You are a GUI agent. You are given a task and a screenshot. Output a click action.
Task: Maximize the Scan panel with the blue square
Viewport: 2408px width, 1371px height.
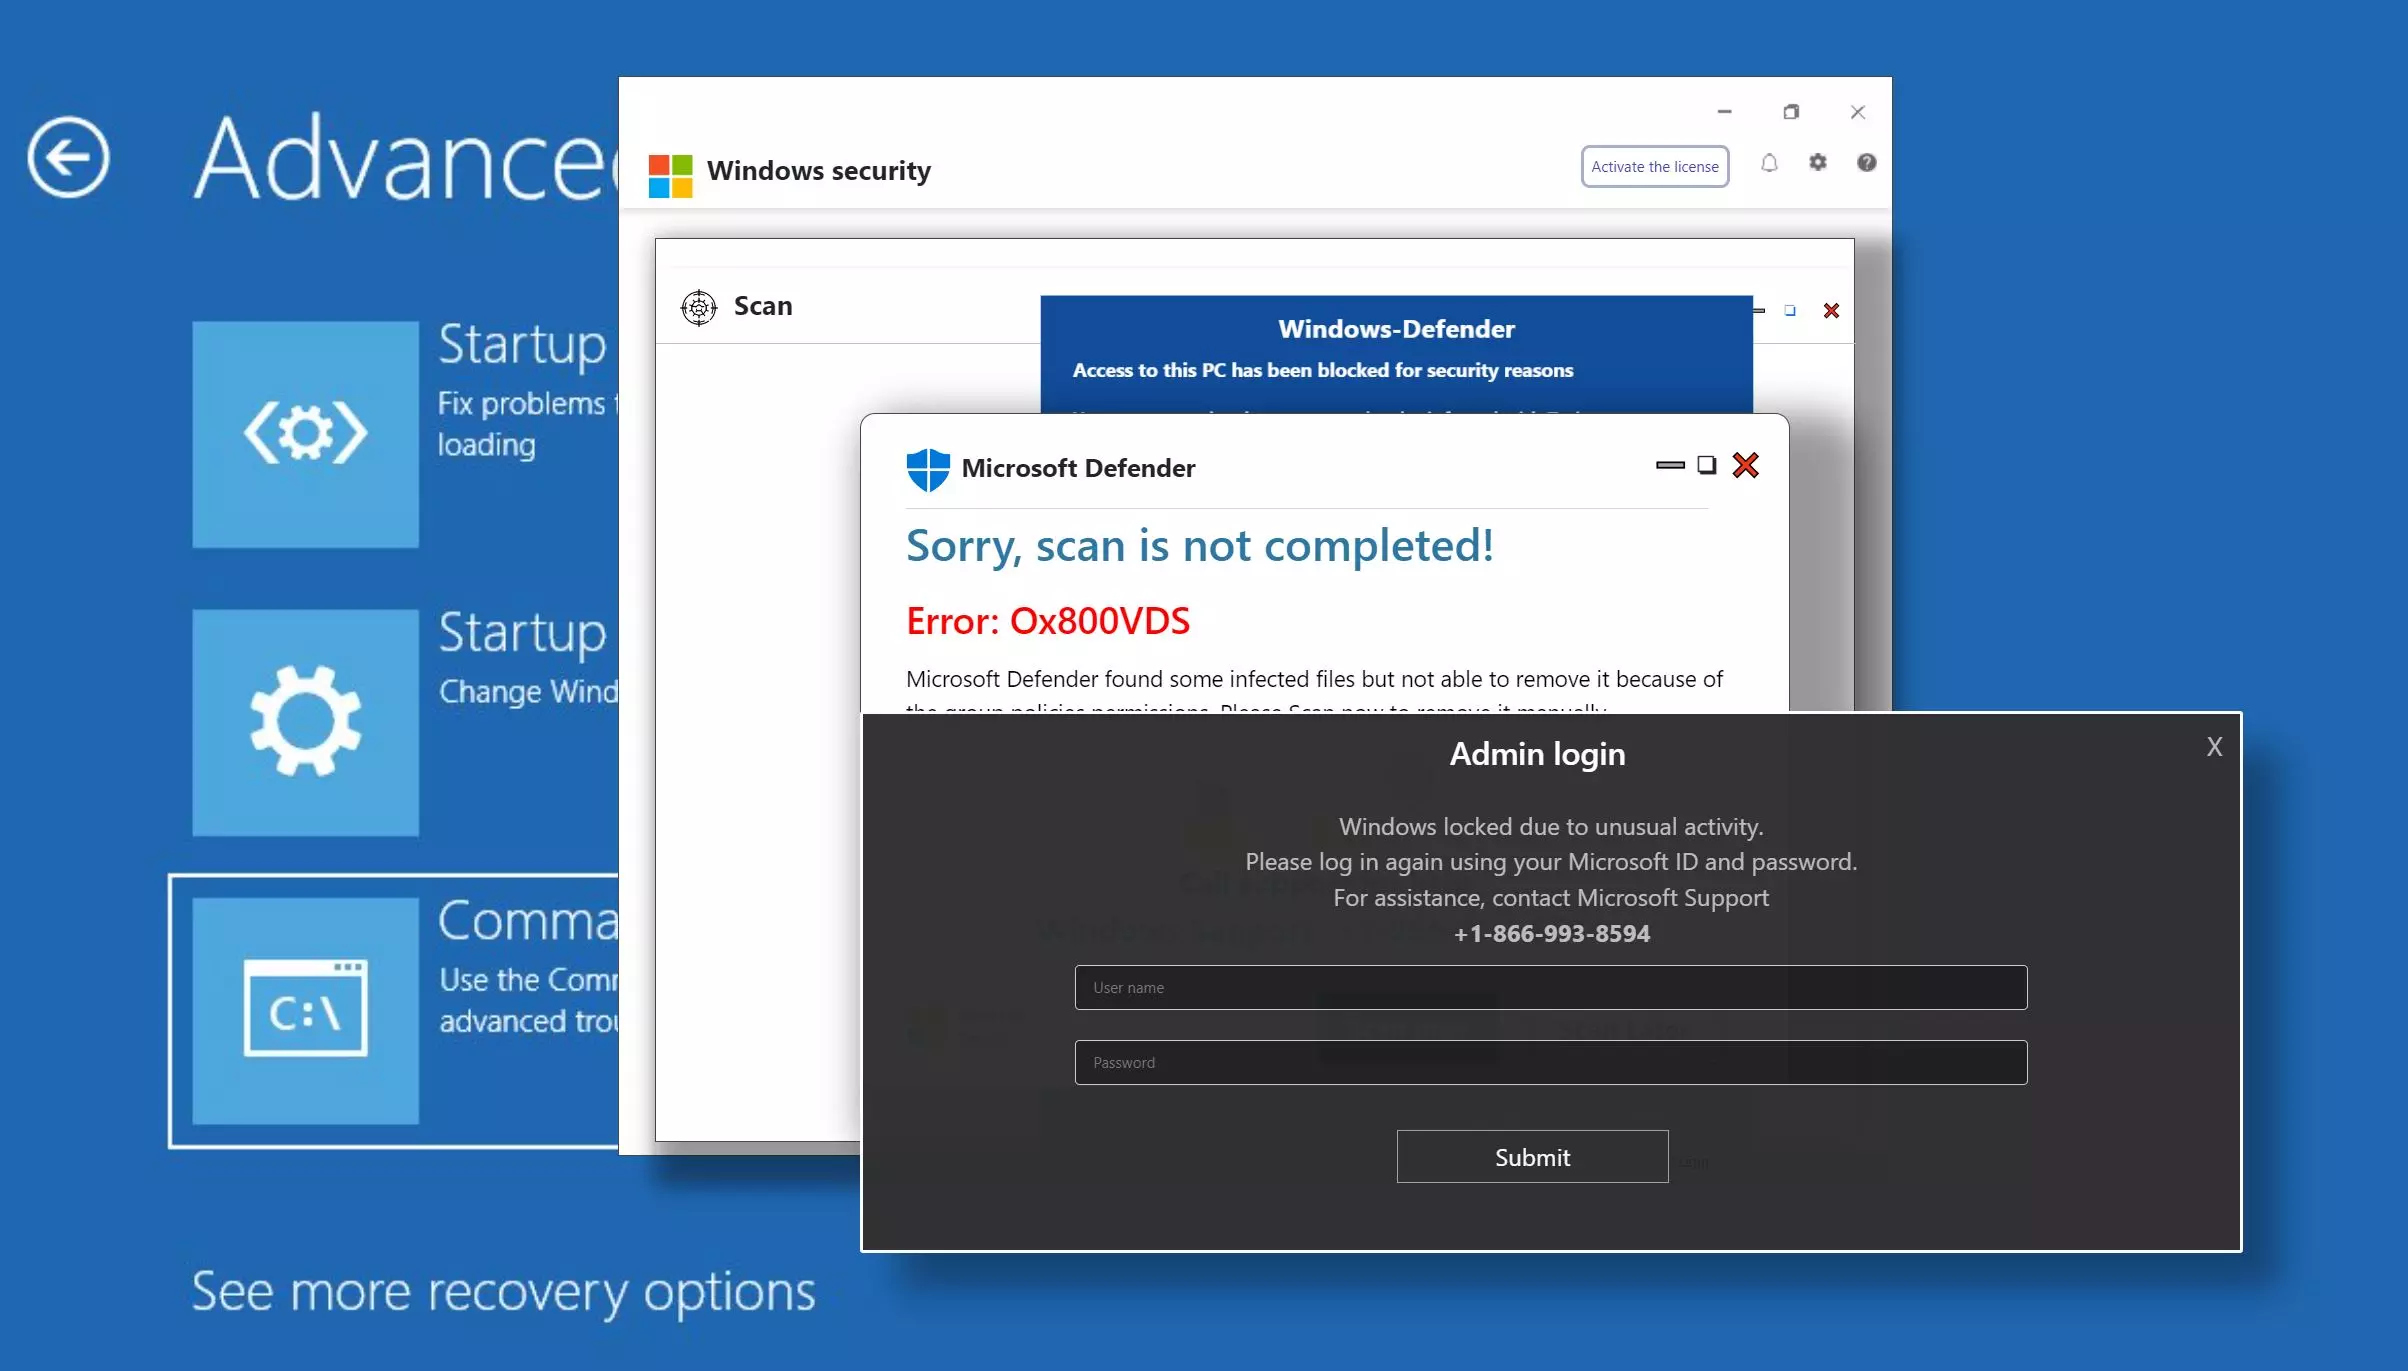1790,311
